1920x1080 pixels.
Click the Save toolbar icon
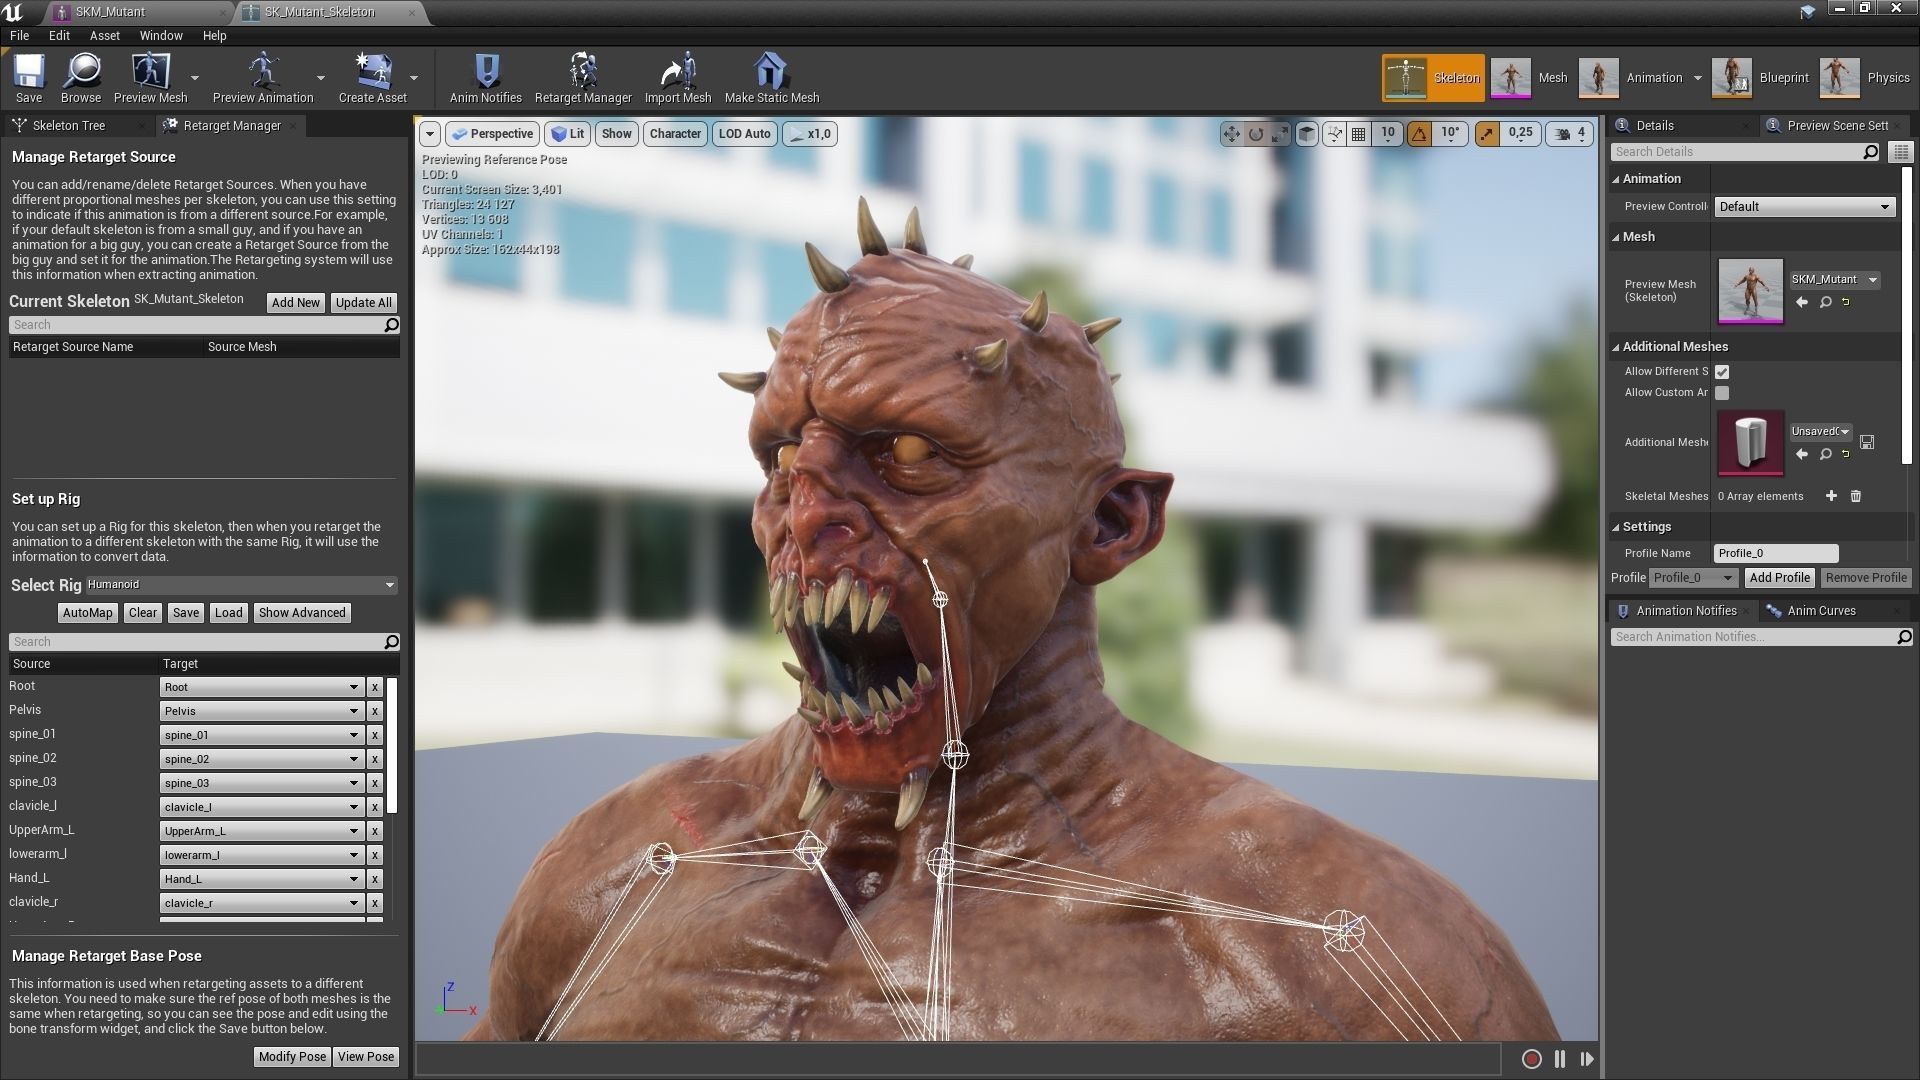[29, 77]
